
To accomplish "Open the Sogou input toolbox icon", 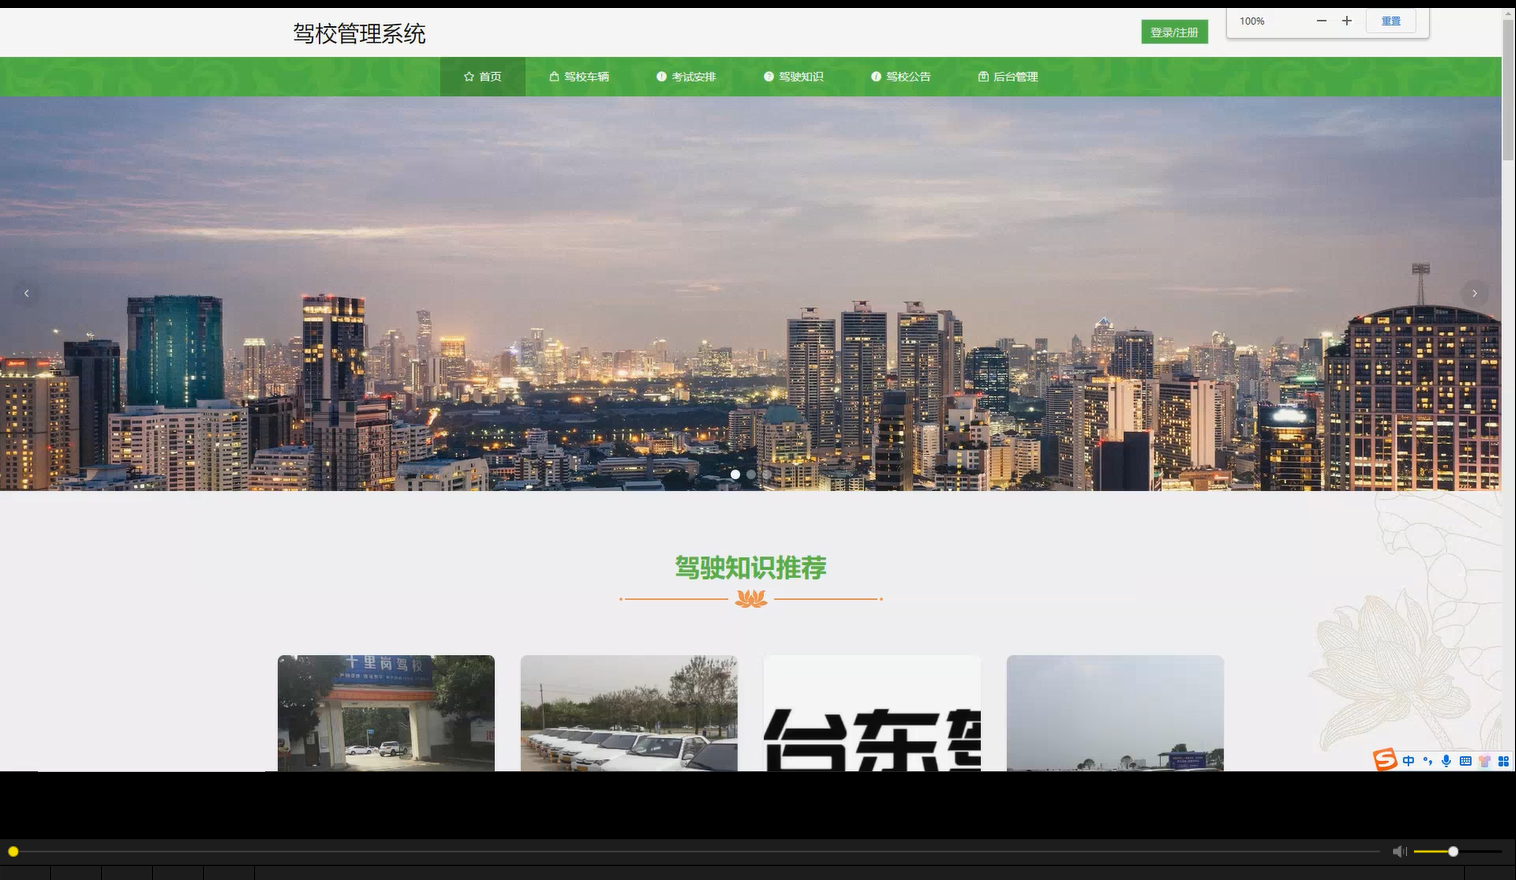I will (x=1503, y=761).
